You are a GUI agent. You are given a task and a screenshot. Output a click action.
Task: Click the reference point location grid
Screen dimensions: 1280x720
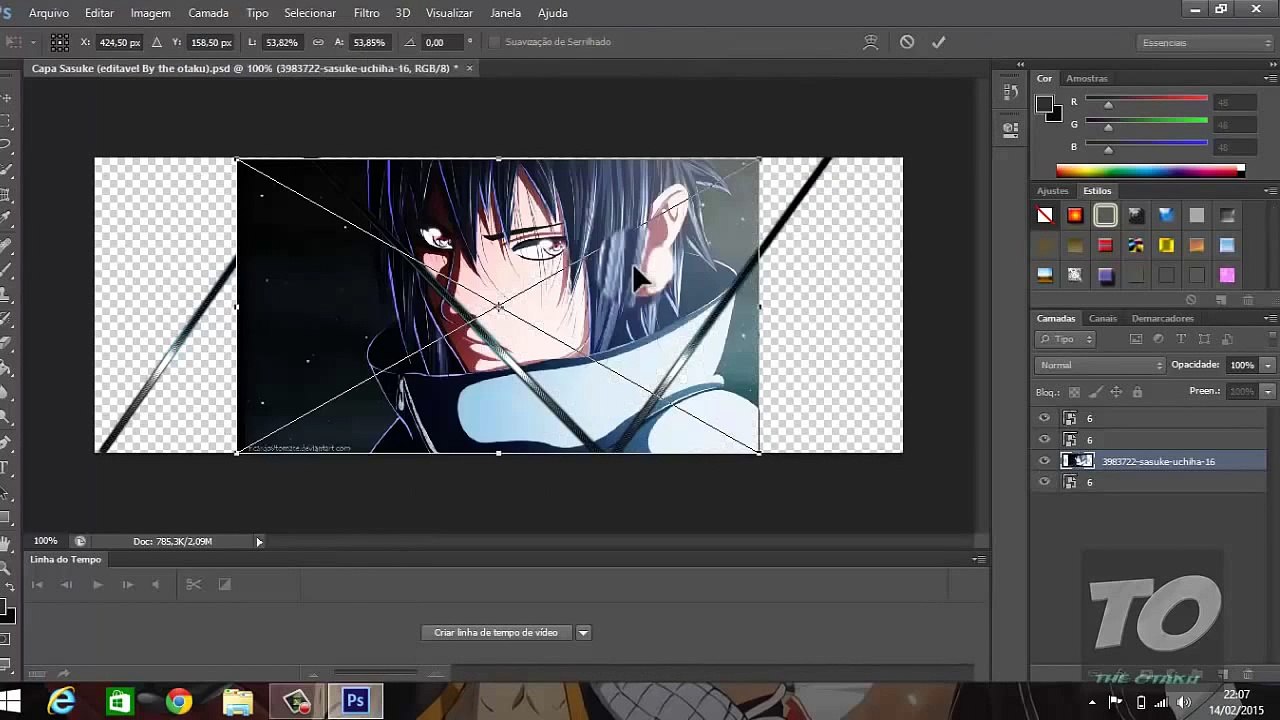point(60,42)
